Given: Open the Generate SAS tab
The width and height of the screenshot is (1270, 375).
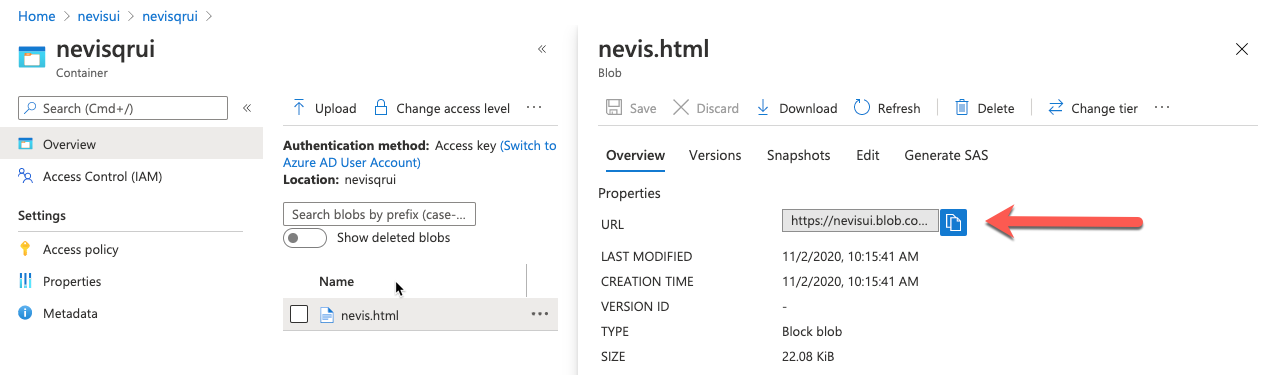Looking at the screenshot, I should click(946, 155).
